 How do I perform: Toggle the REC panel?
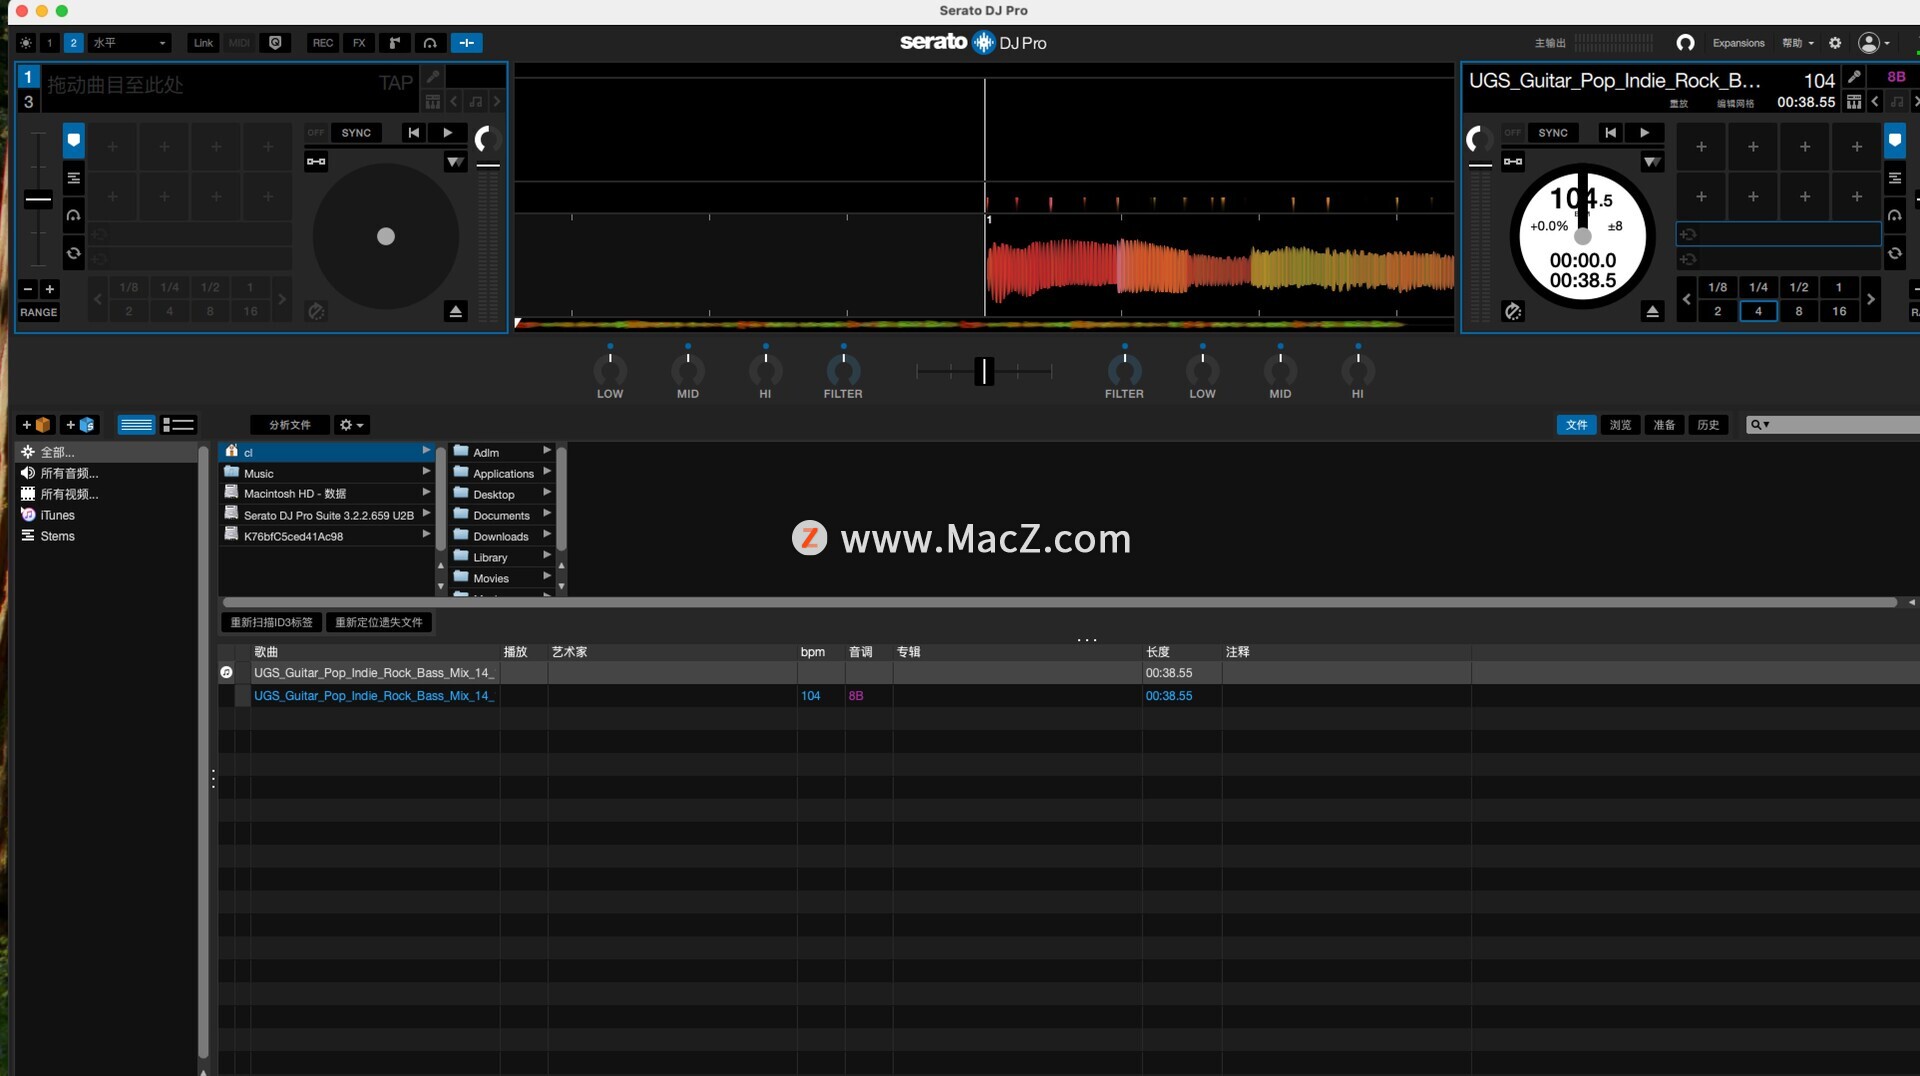point(322,43)
